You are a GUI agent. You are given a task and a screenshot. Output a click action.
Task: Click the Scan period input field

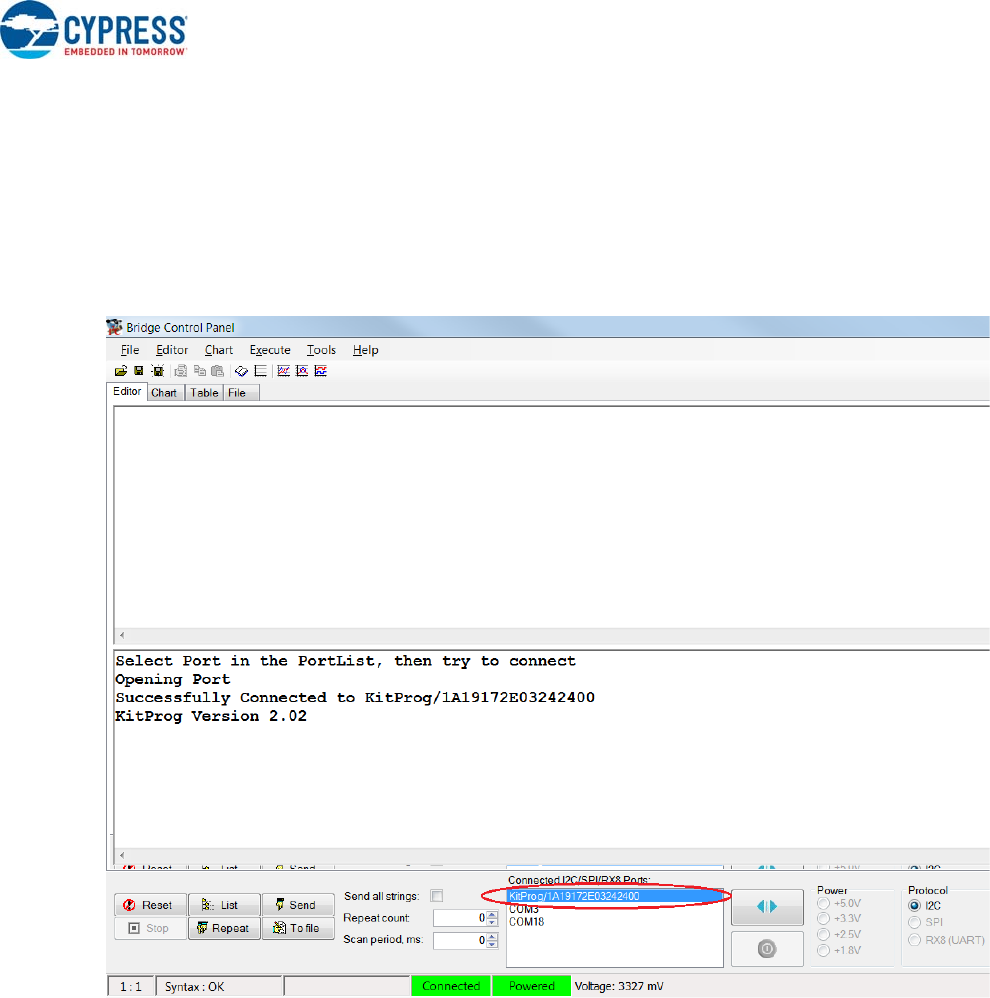pyautogui.click(x=459, y=941)
